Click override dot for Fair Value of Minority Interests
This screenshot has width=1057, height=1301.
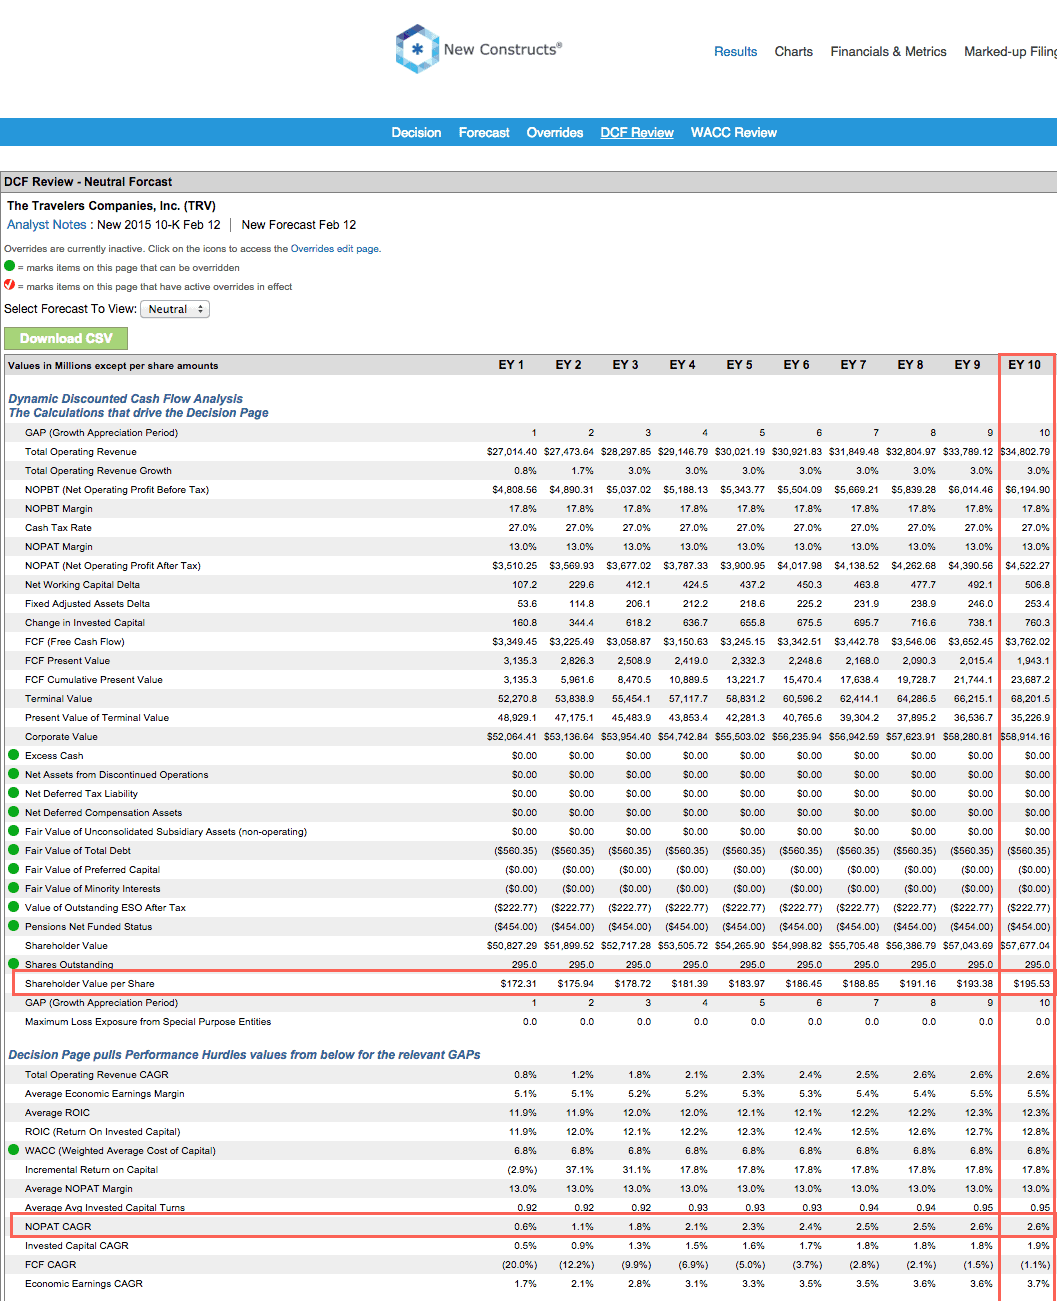(14, 888)
